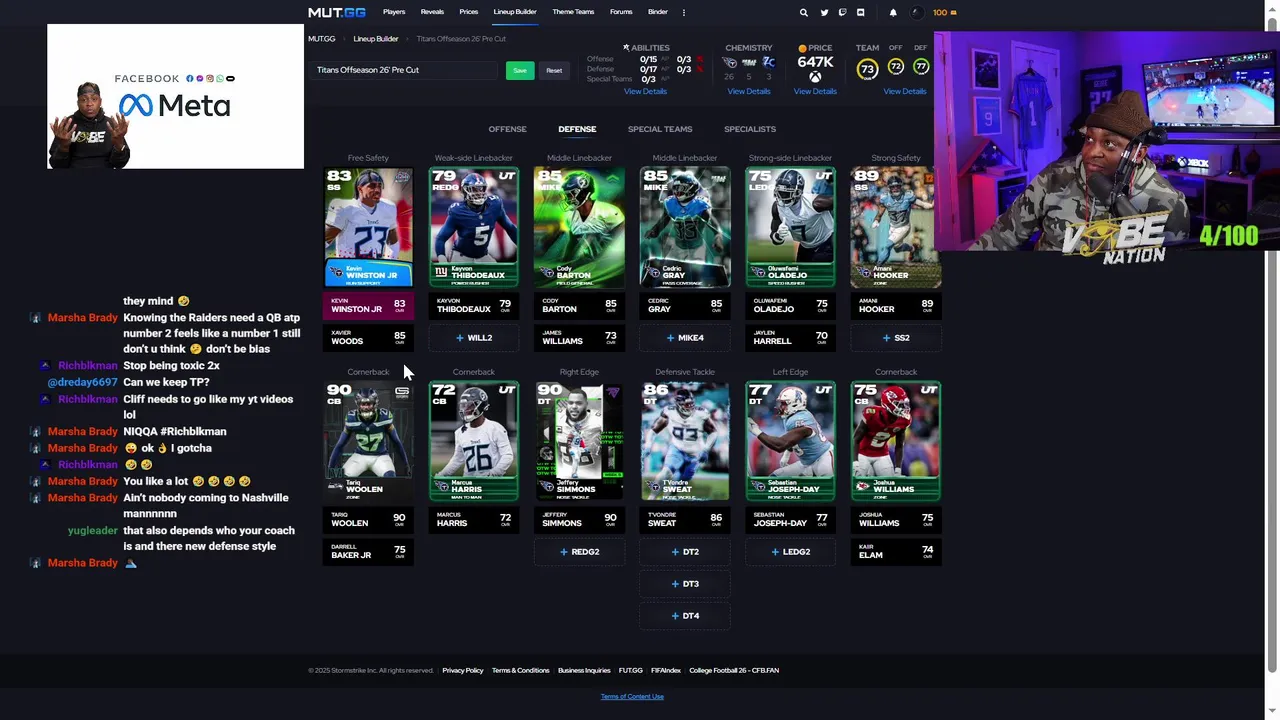View Details under Price
Screen dimensions: 1280x720
pyautogui.click(x=815, y=91)
